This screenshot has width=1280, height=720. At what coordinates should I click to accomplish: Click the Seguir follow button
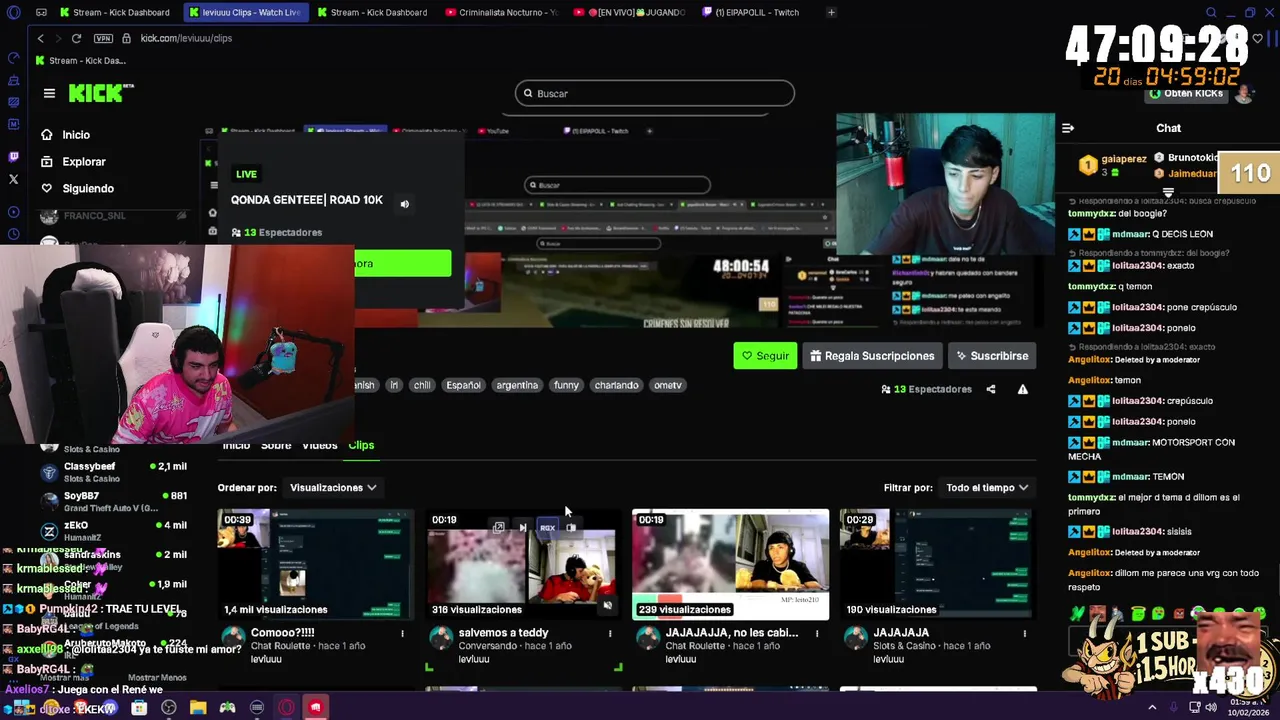click(765, 356)
